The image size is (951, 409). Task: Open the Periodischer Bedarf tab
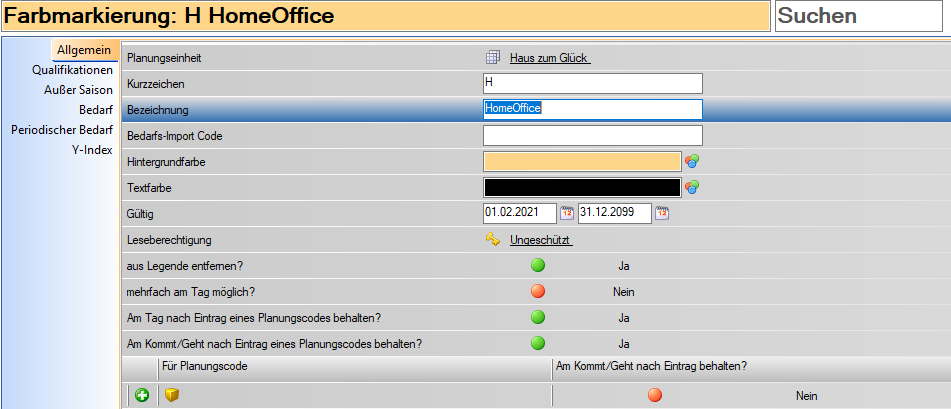(x=62, y=130)
